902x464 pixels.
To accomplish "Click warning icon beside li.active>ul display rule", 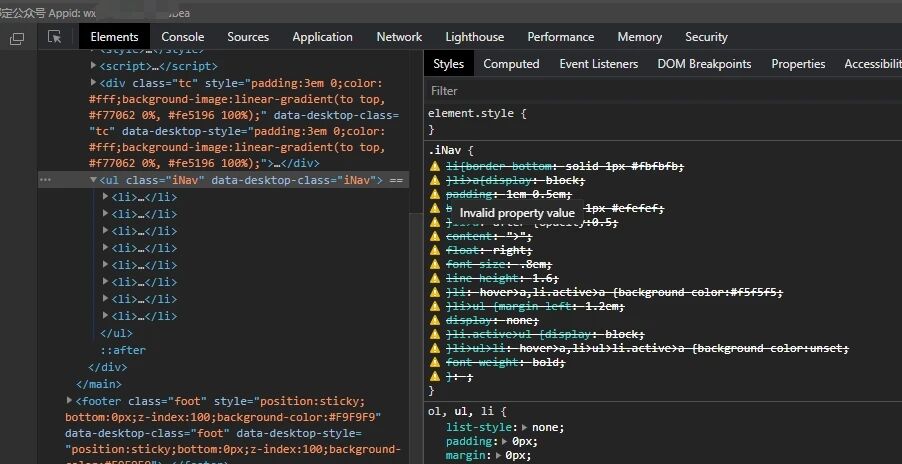I will click(x=435, y=334).
